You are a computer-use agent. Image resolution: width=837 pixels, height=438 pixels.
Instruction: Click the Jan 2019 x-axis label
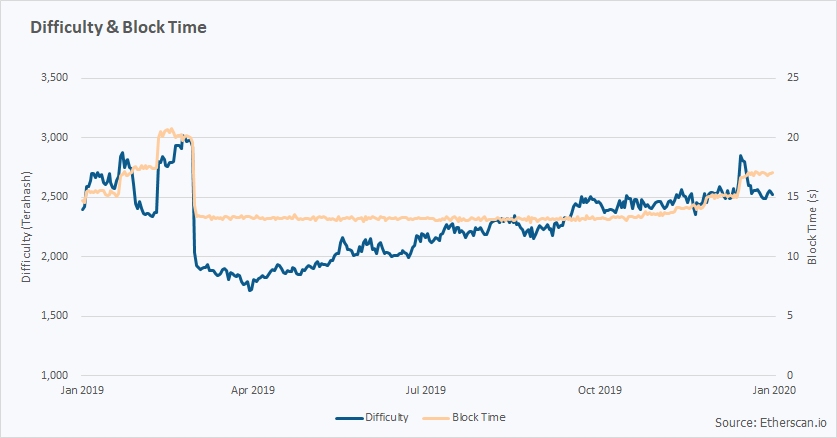(82, 390)
